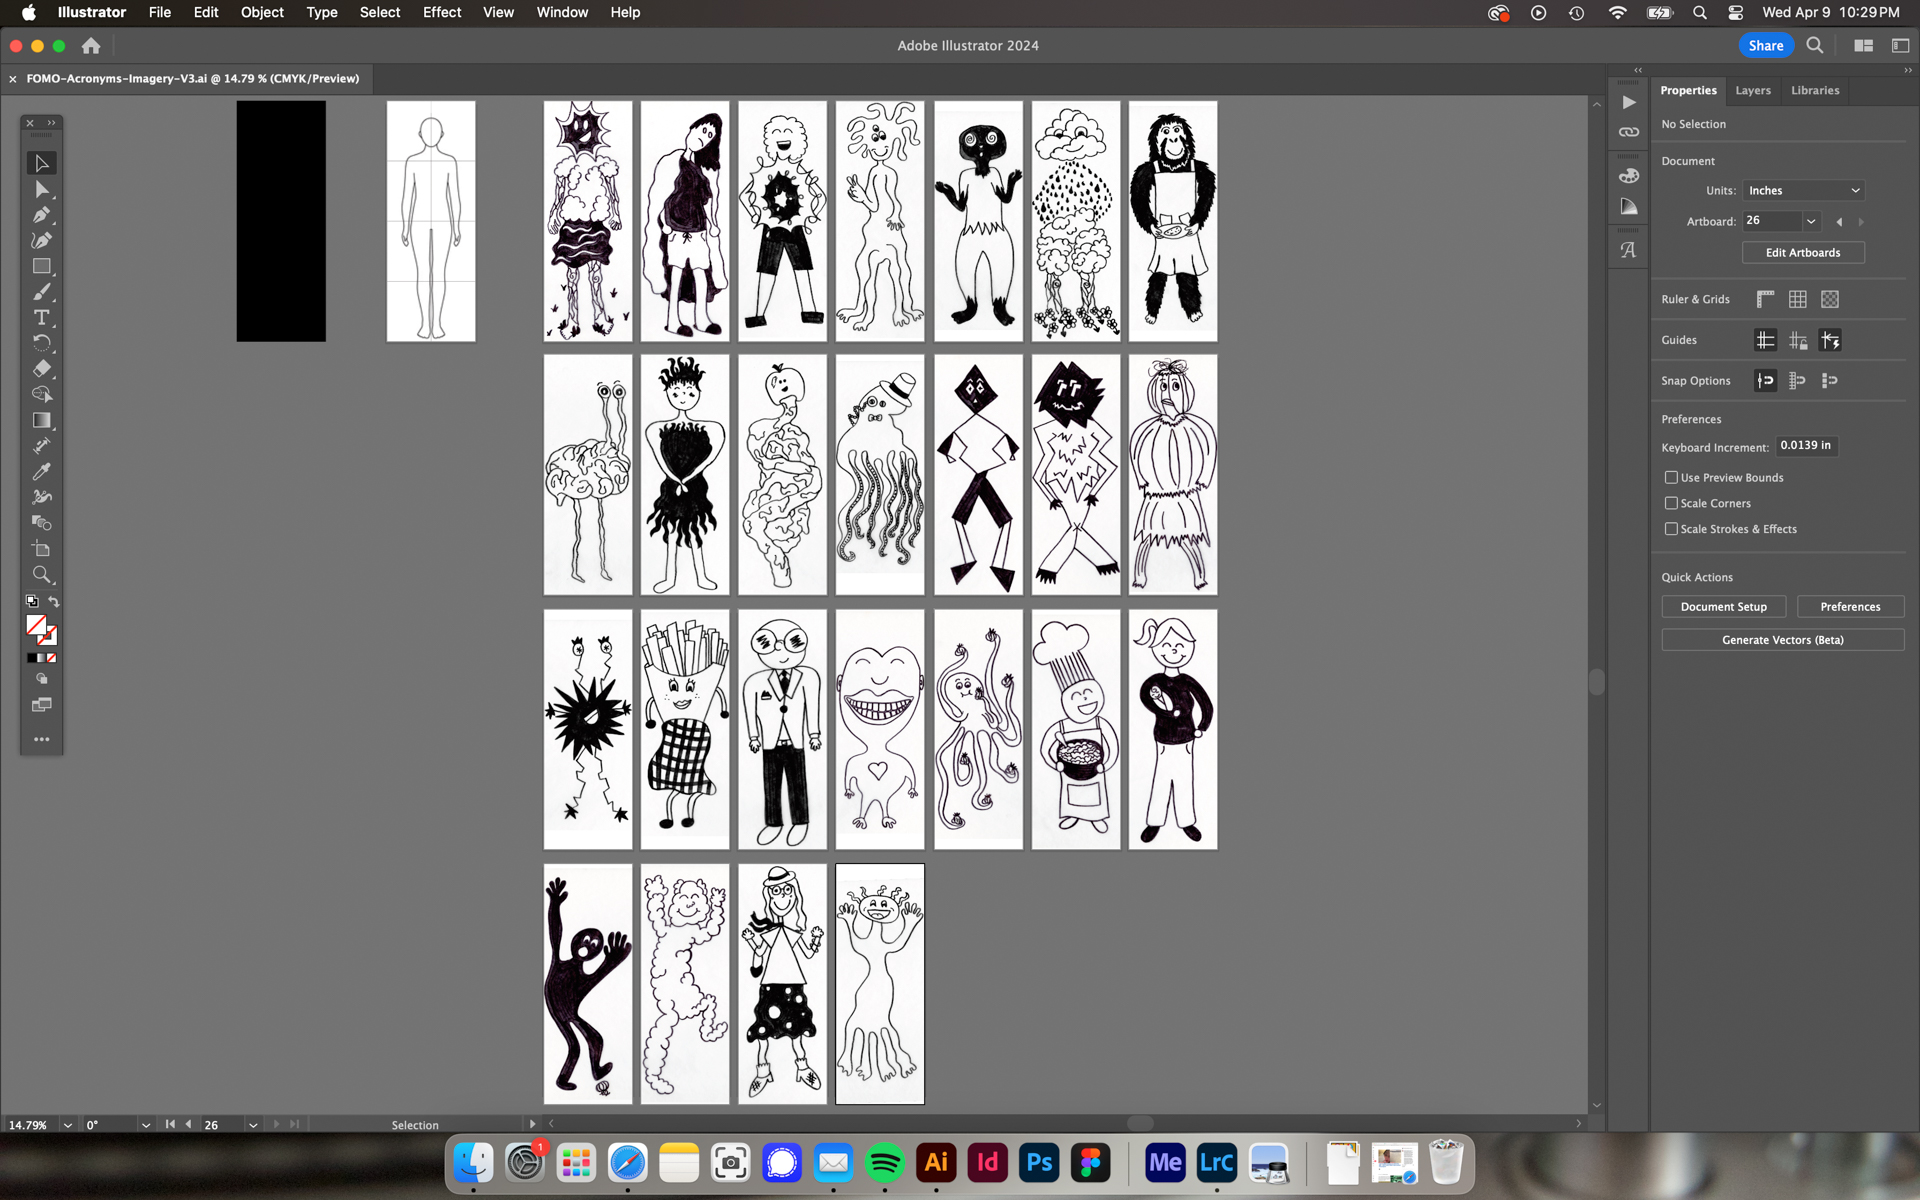Screen dimensions: 1920x1200
Task: Click the Direct Selection tool
Action: [x=41, y=190]
